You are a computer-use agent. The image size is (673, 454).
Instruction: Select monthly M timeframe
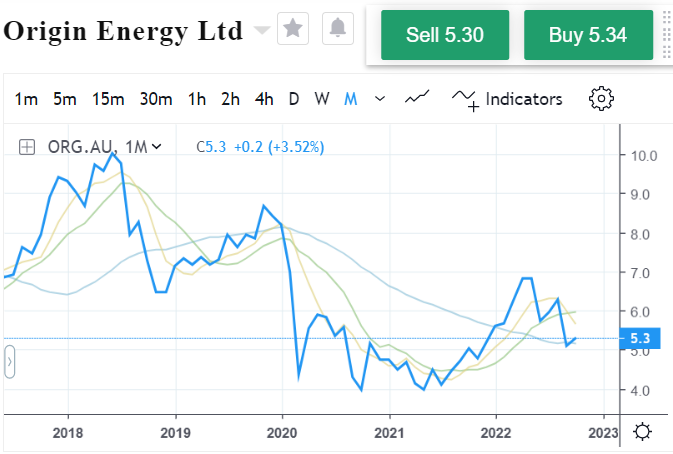351,99
